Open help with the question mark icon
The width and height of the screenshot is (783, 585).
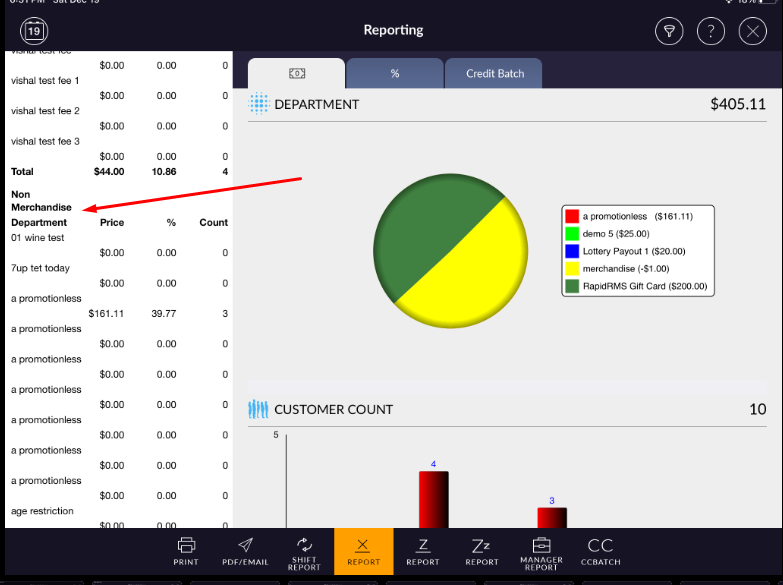(x=711, y=31)
